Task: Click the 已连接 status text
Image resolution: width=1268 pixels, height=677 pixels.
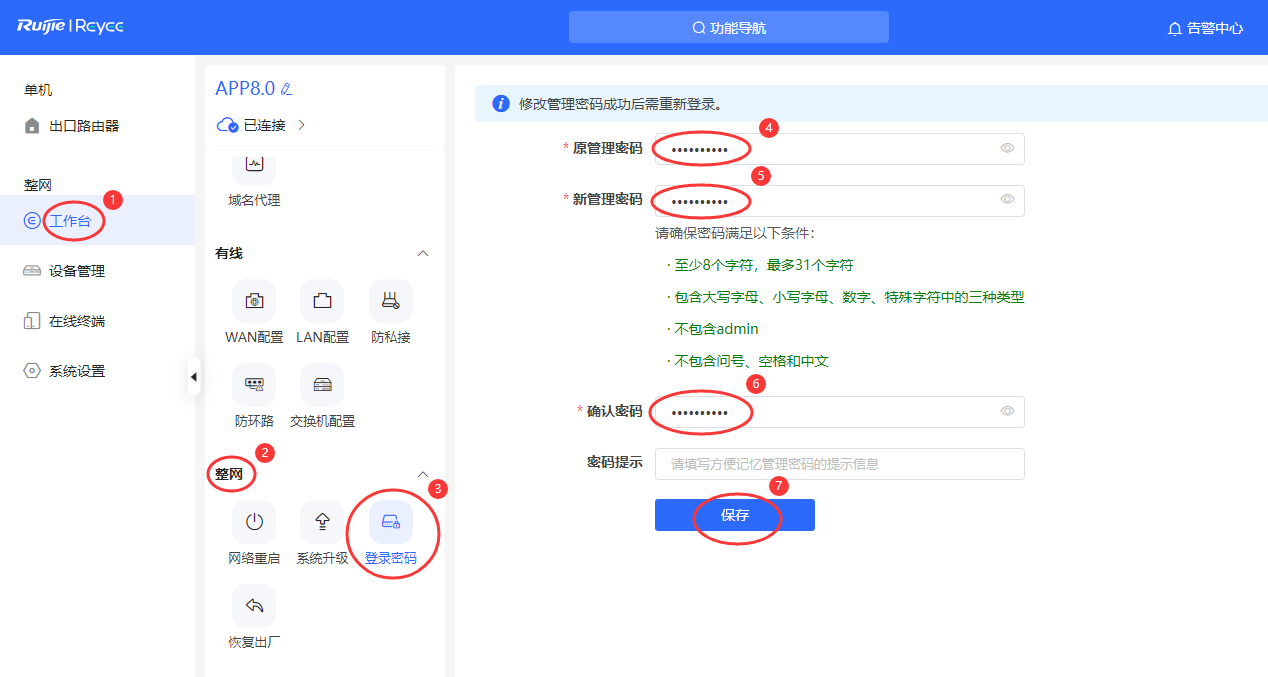Action: 265,125
